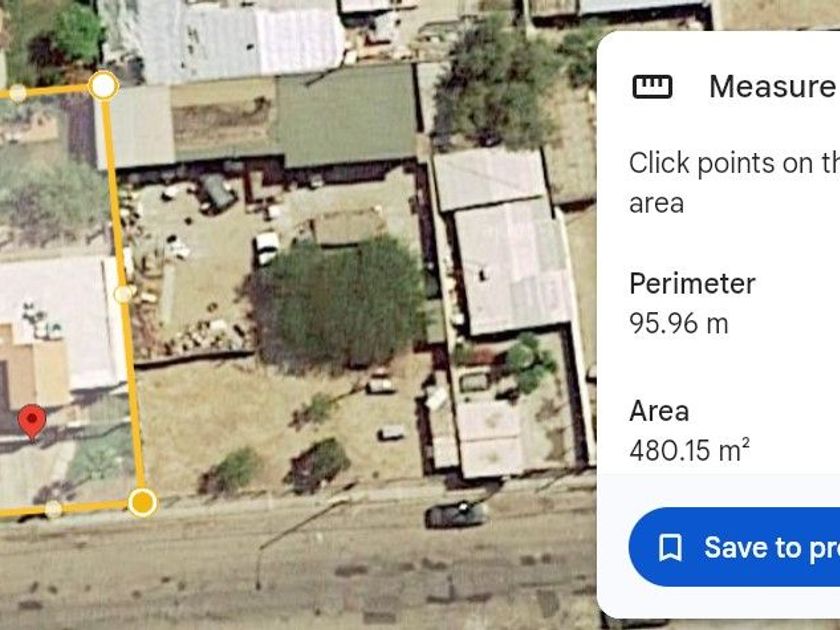The image size is (840, 630).
Task: Click the dark car on the road
Action: pos(456,515)
